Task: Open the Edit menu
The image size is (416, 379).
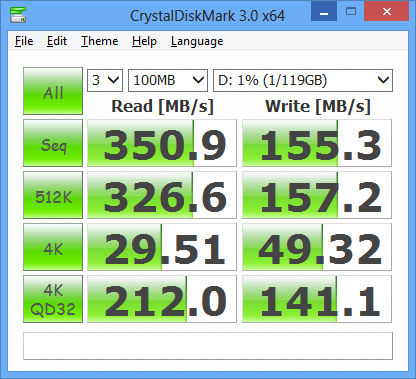Action: (57, 41)
